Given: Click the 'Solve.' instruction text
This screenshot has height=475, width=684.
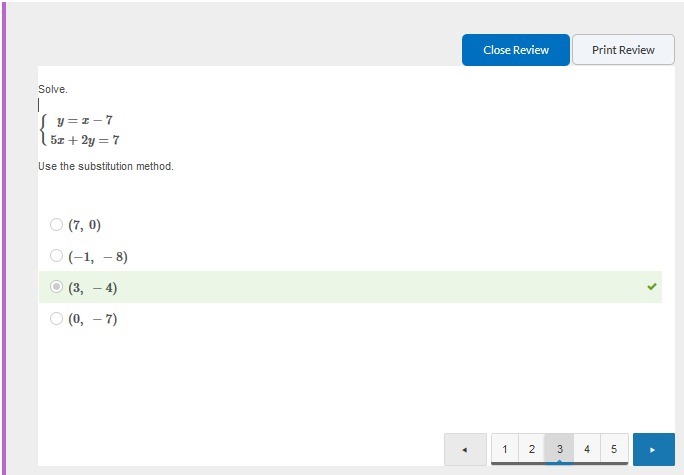Looking at the screenshot, I should (53, 89).
